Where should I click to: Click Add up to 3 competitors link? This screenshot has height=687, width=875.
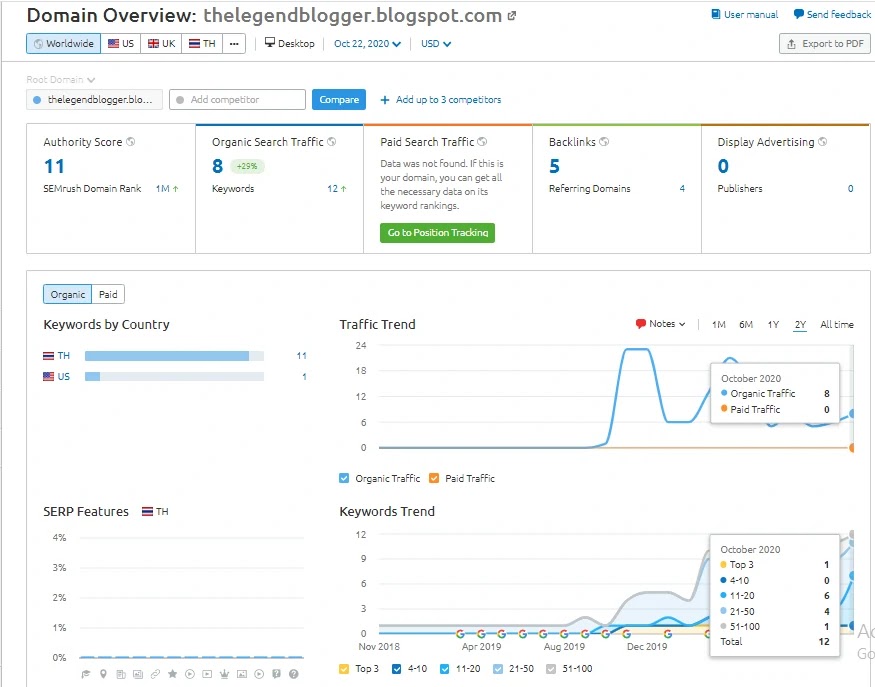coord(441,100)
